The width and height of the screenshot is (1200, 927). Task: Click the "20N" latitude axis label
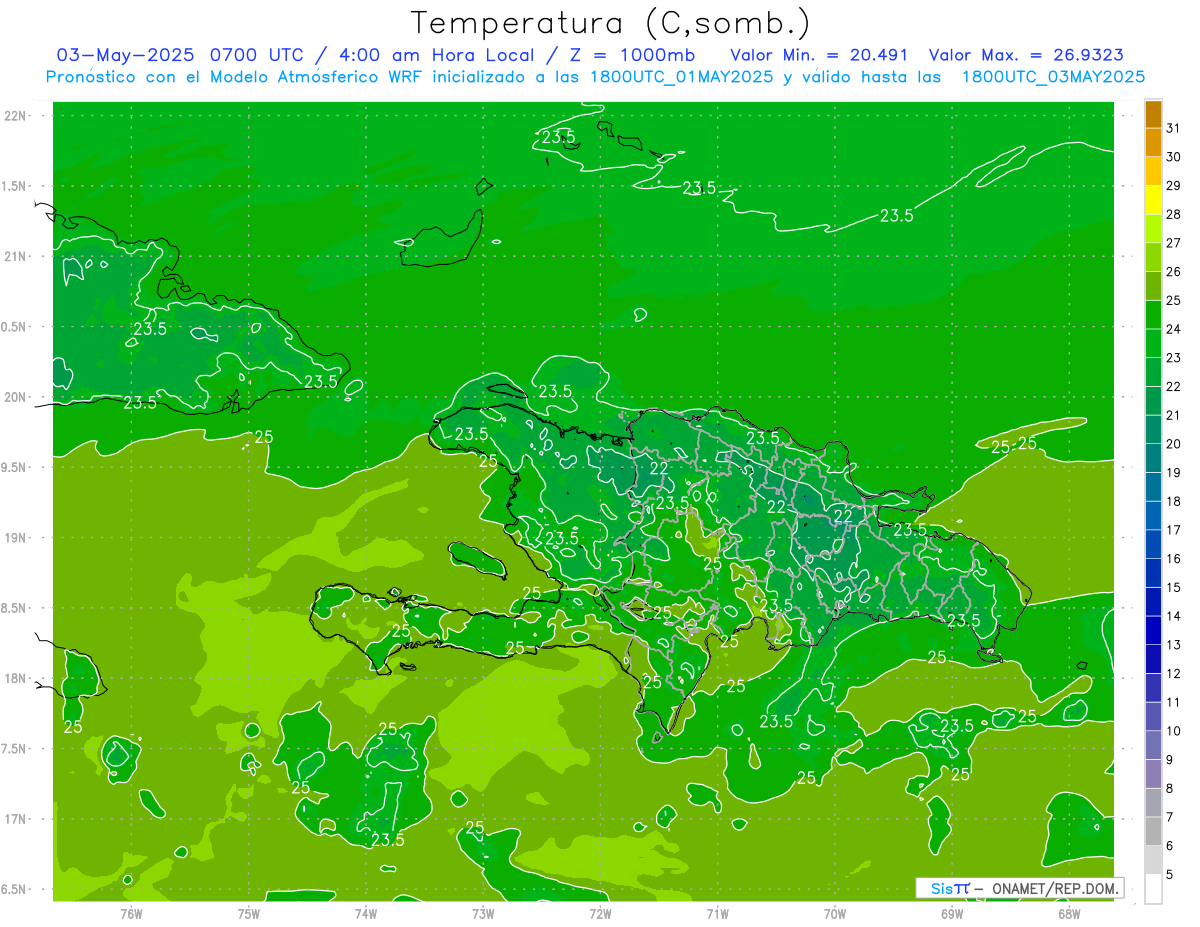(15, 397)
